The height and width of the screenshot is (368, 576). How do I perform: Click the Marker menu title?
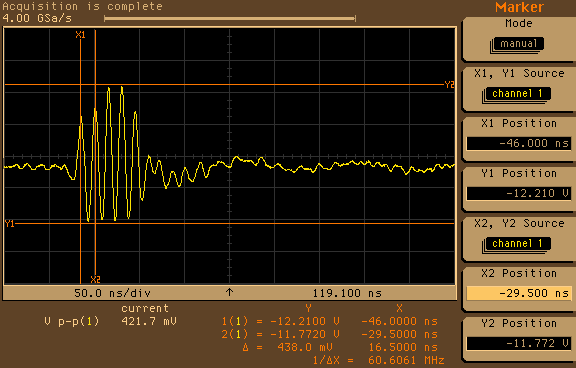pos(519,7)
